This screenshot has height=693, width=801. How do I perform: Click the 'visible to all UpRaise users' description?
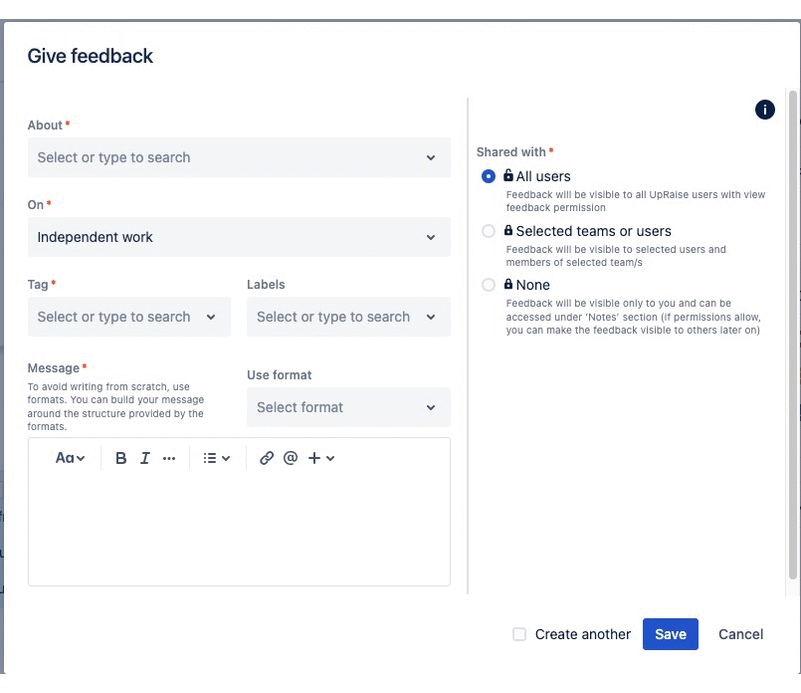point(635,201)
